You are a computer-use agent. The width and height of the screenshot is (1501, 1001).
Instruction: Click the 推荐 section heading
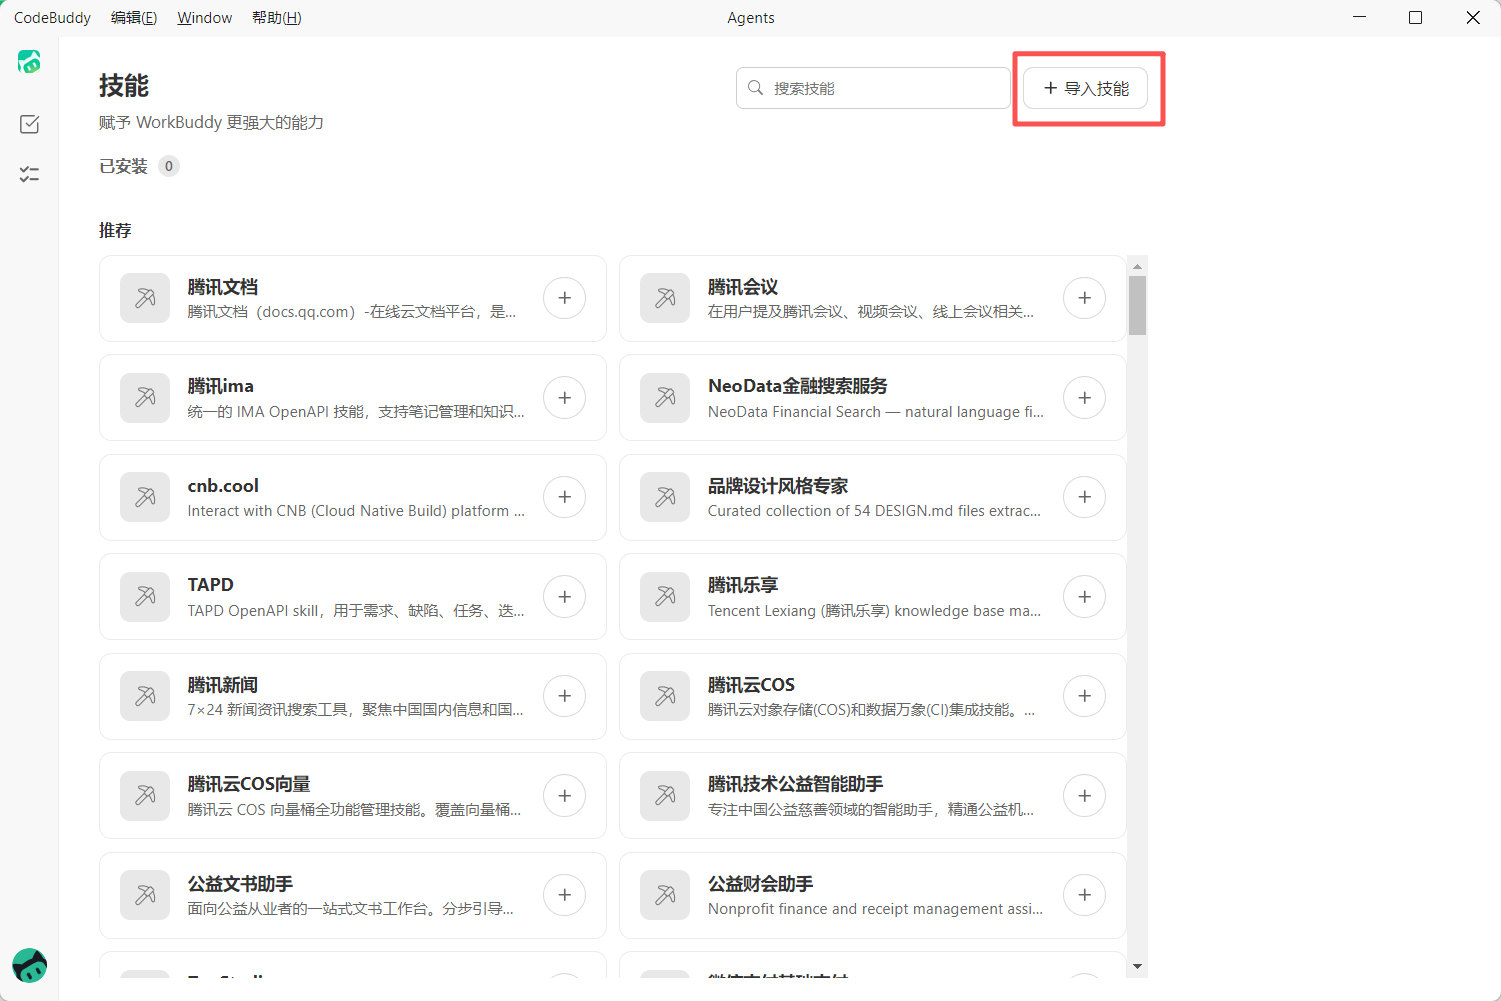coord(115,230)
